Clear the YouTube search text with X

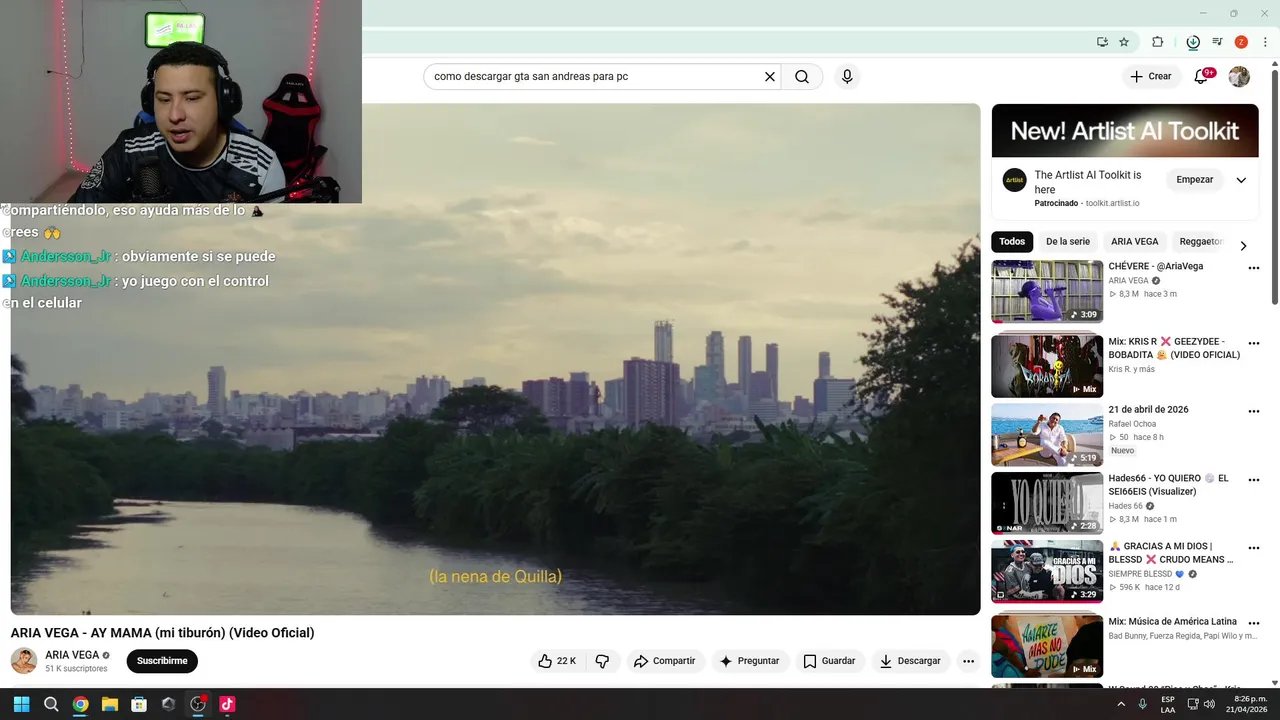tap(770, 76)
